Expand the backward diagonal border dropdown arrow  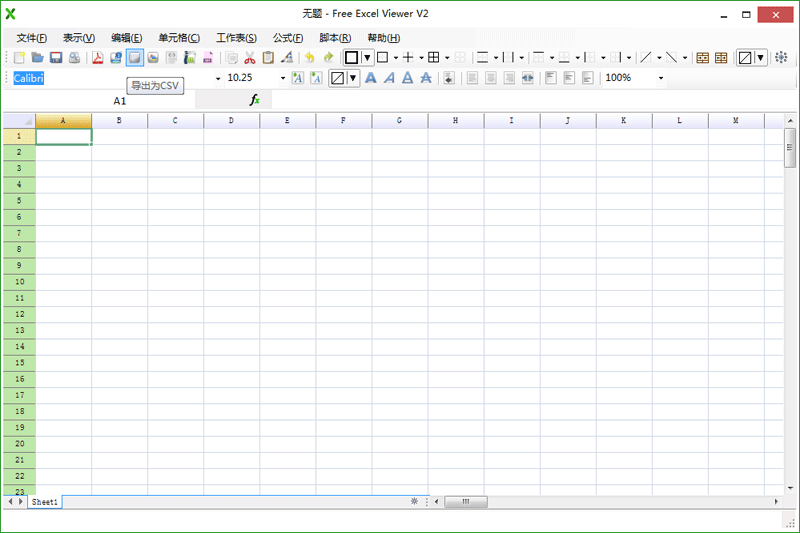[685, 58]
